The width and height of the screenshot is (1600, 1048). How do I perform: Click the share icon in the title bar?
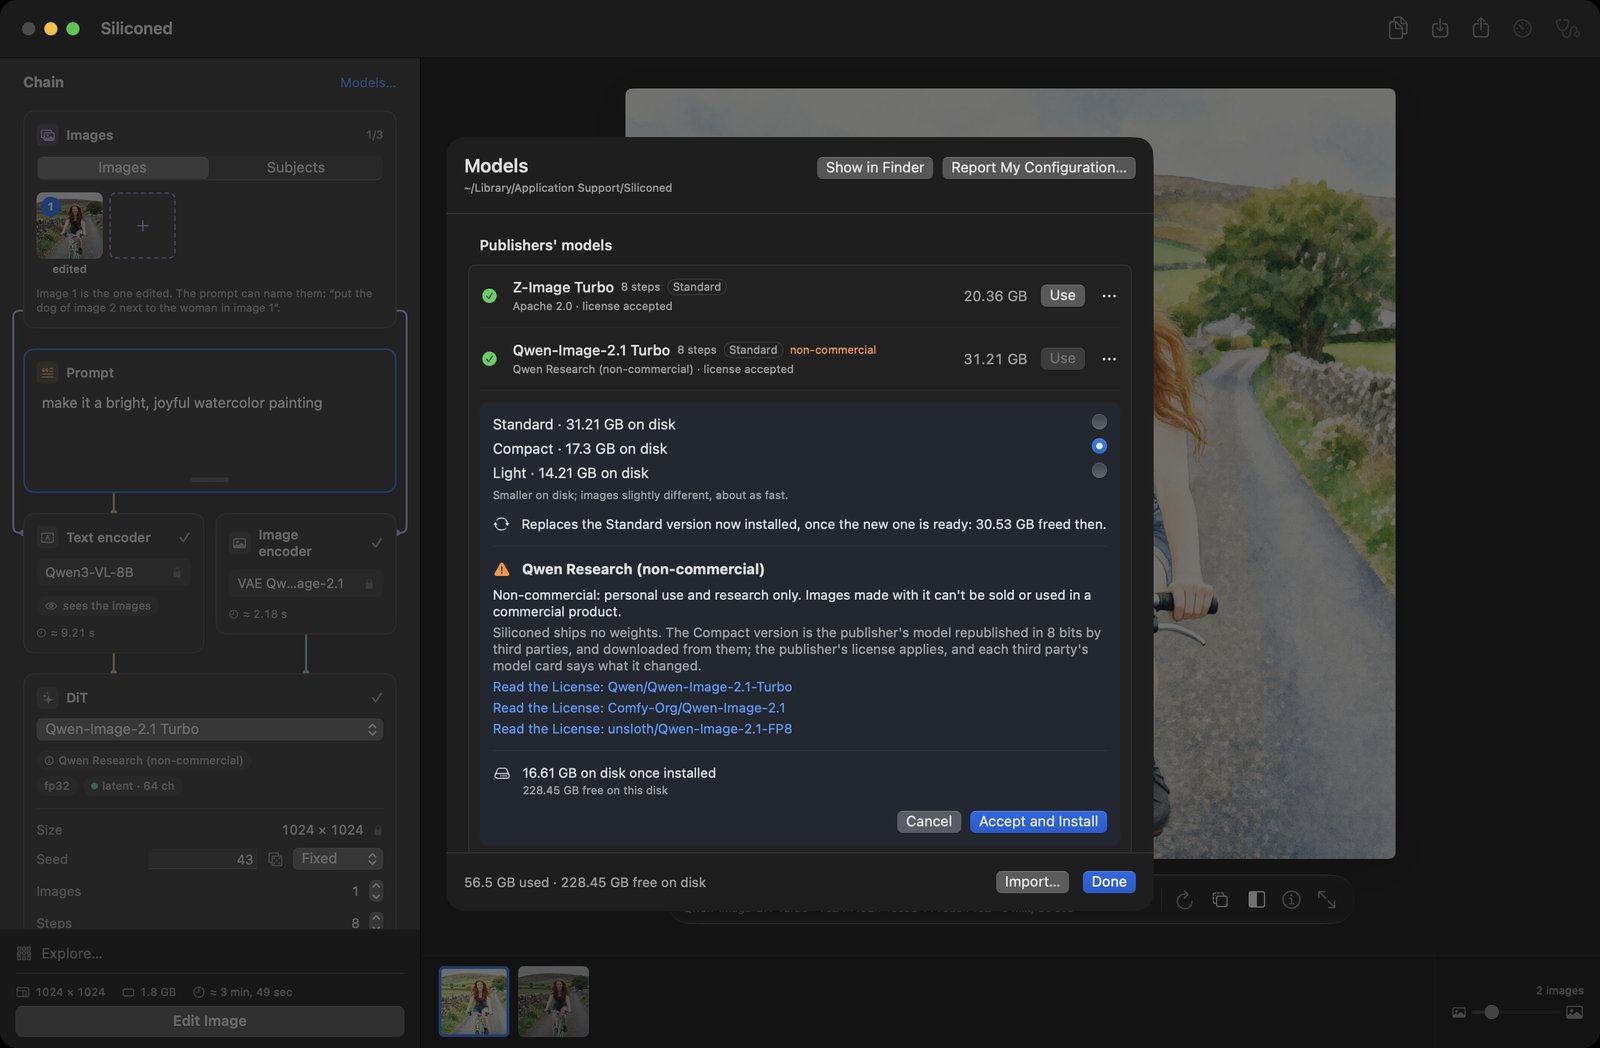pos(1481,28)
